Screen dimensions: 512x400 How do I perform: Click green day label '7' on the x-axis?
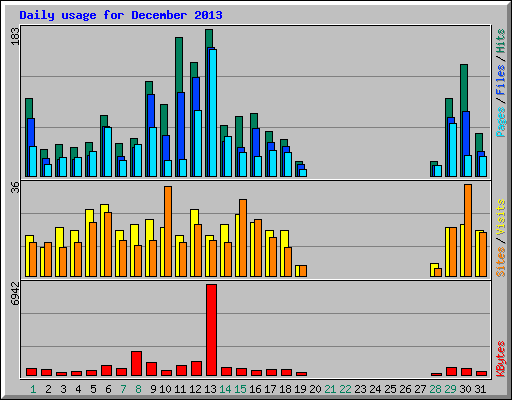(x=123, y=389)
